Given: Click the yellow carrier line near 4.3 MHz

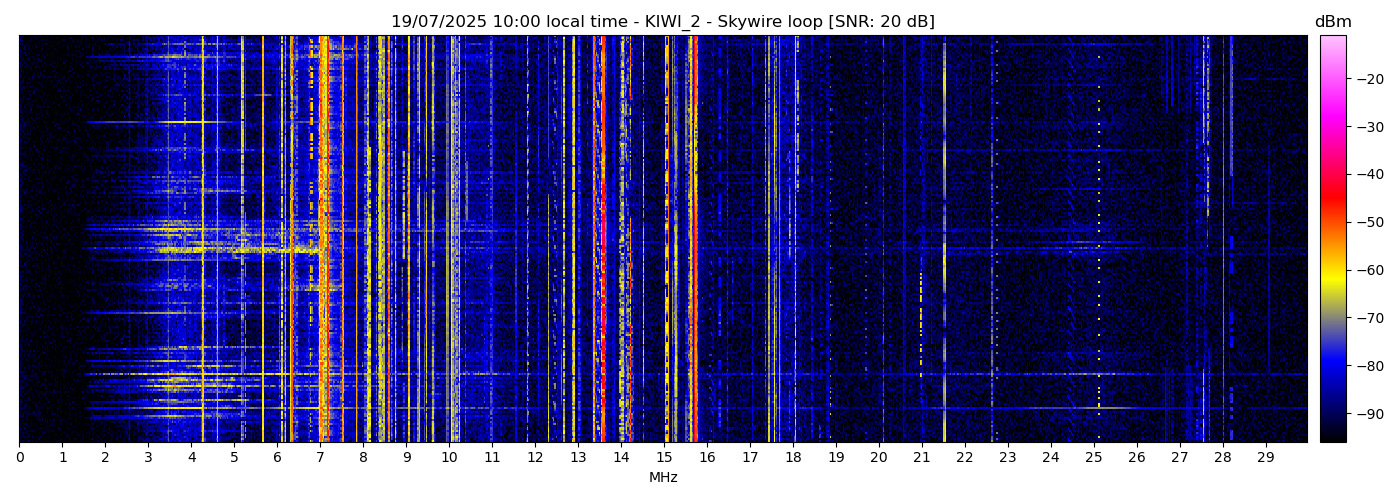Looking at the screenshot, I should 203,240.
